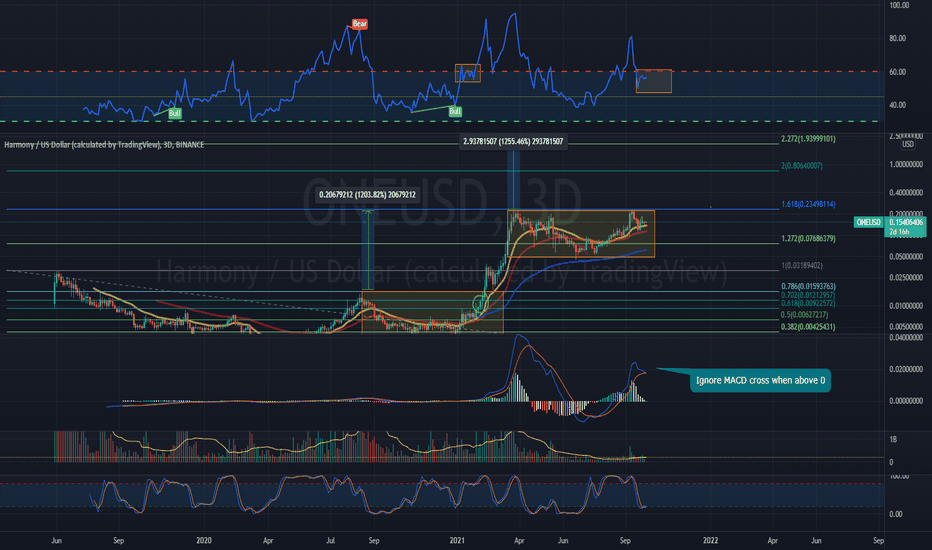The height and width of the screenshot is (550, 932).
Task: Click the 0.02000000 value on the MACD axis
Action: [x=906, y=369]
